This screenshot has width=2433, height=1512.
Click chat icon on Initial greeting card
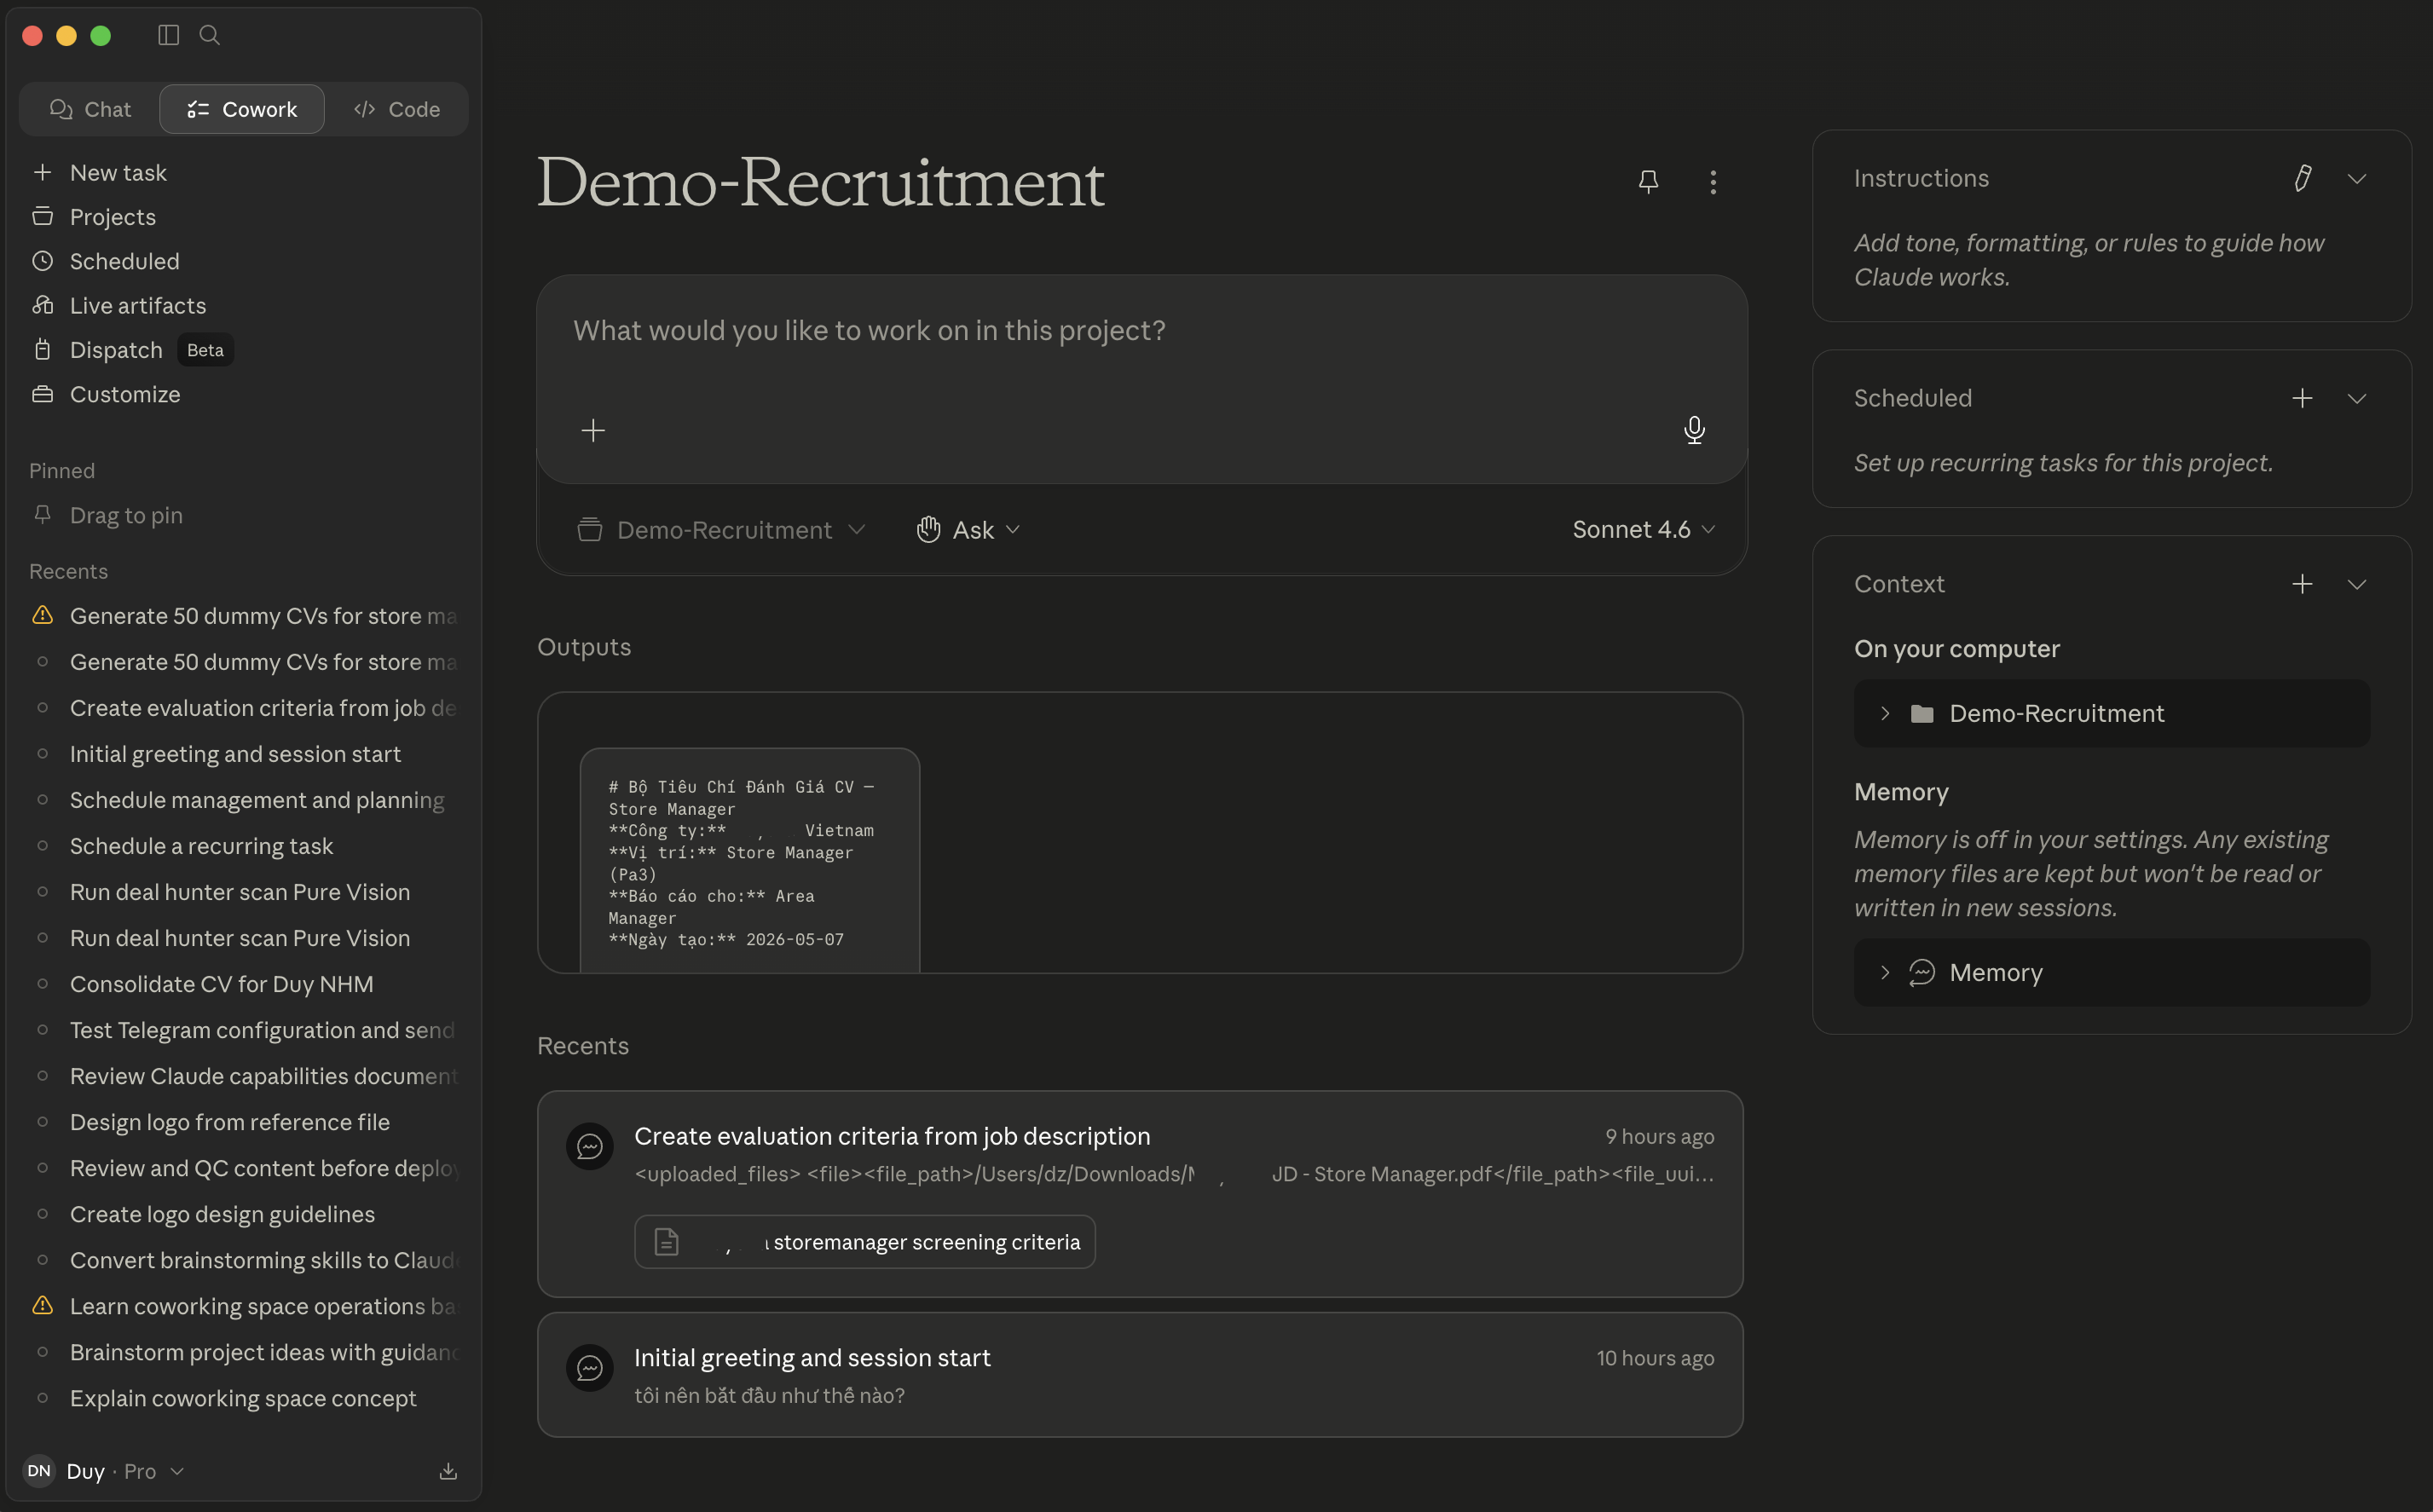tap(590, 1367)
